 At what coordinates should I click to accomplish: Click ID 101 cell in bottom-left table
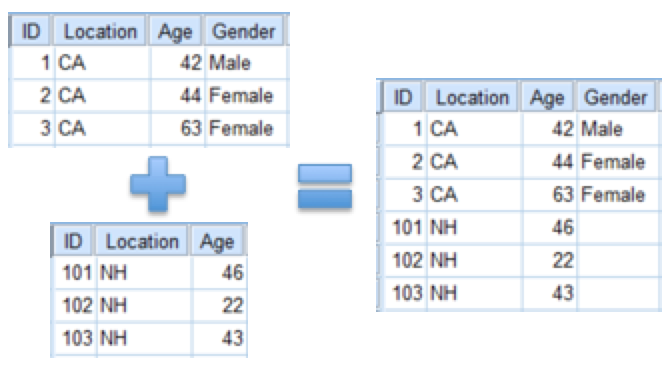75,272
